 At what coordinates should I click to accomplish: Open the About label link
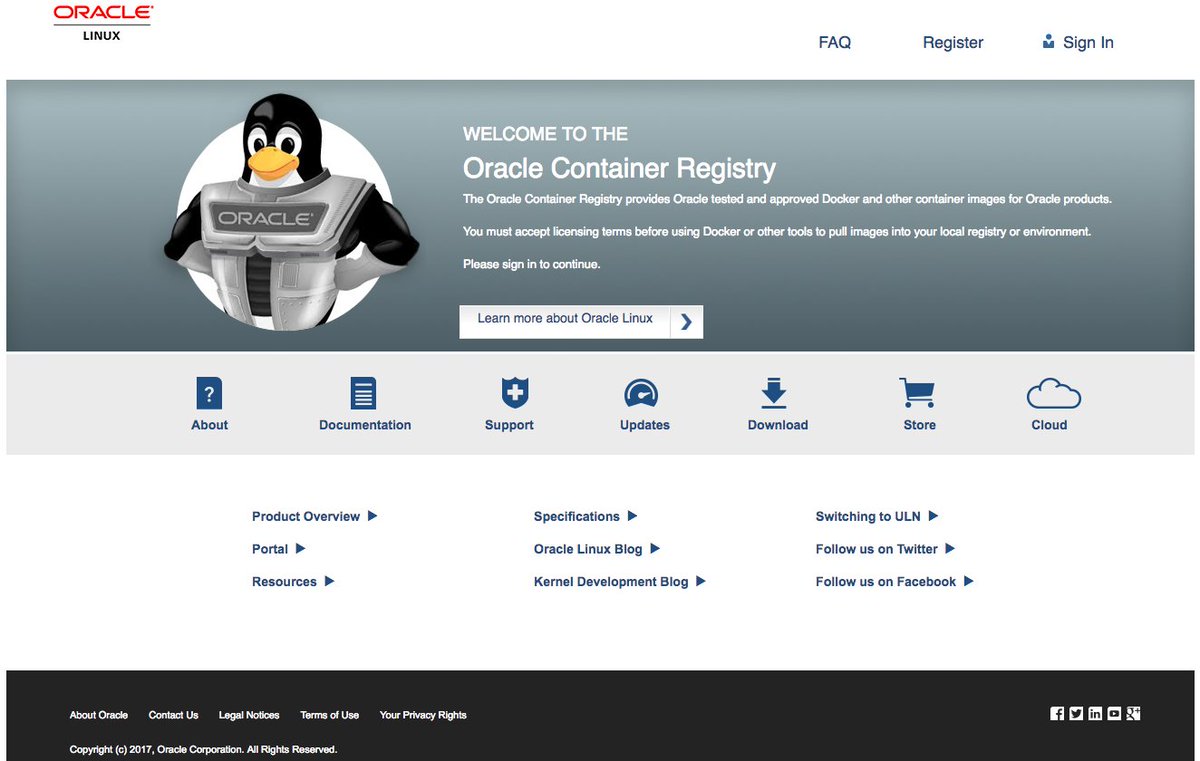coord(209,425)
